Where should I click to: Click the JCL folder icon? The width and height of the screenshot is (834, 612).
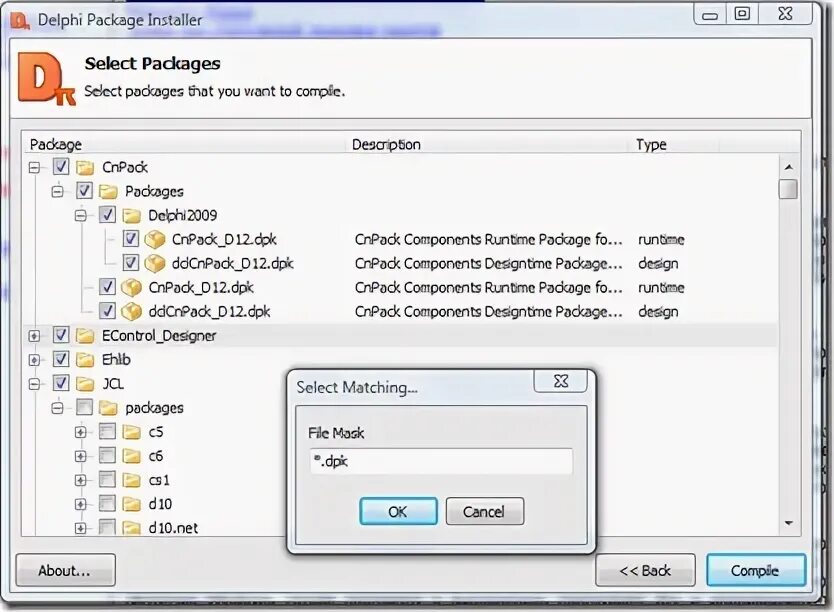(x=85, y=384)
